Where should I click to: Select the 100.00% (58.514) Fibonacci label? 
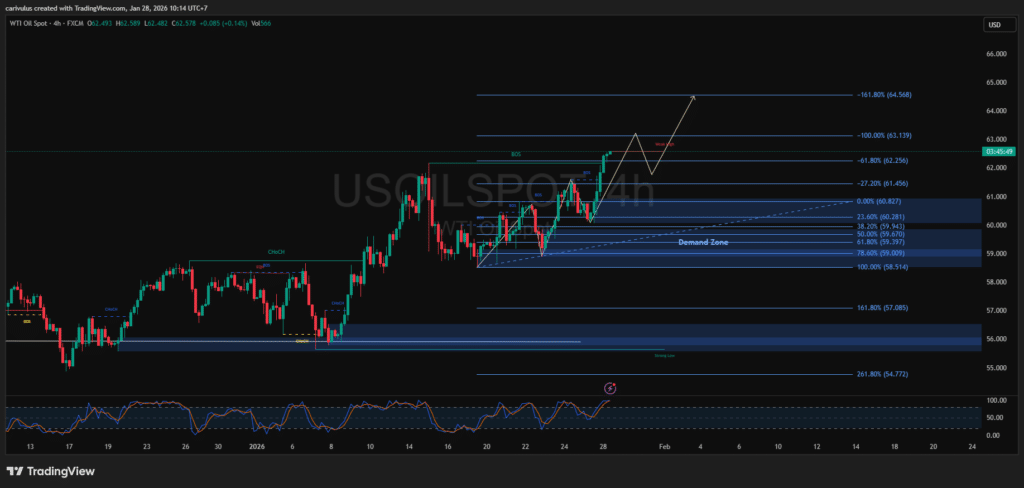click(883, 267)
